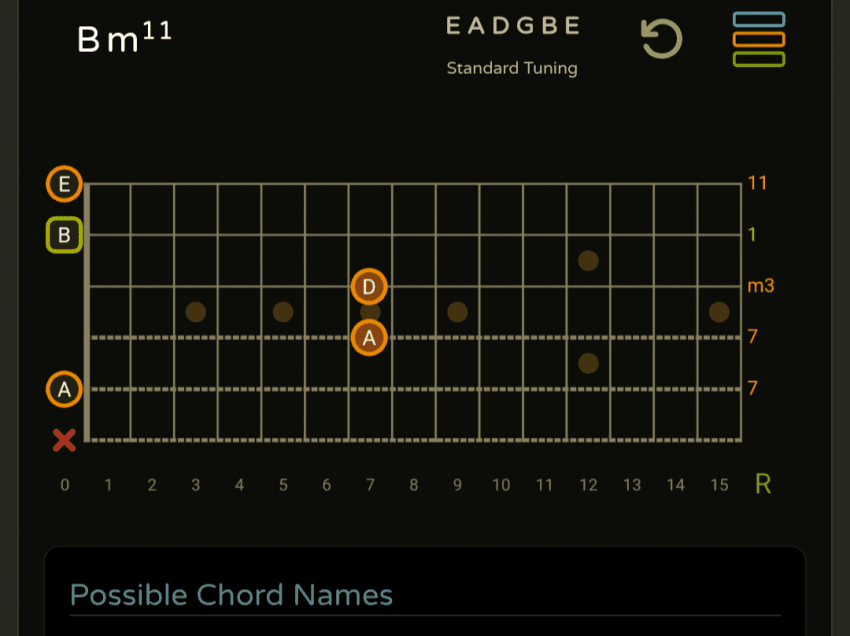Open the three-bar stacked menu icon
This screenshot has height=636, width=850.
pyautogui.click(x=758, y=40)
